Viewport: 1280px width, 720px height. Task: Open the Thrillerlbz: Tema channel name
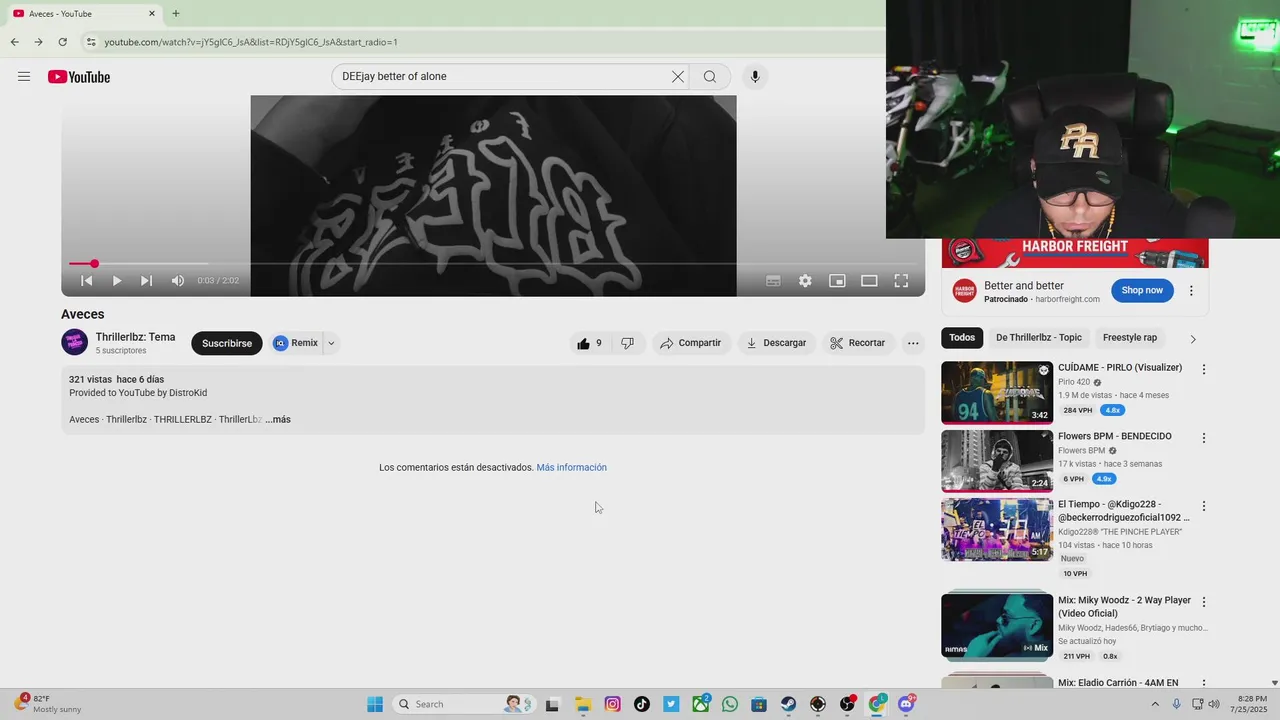pyautogui.click(x=135, y=337)
